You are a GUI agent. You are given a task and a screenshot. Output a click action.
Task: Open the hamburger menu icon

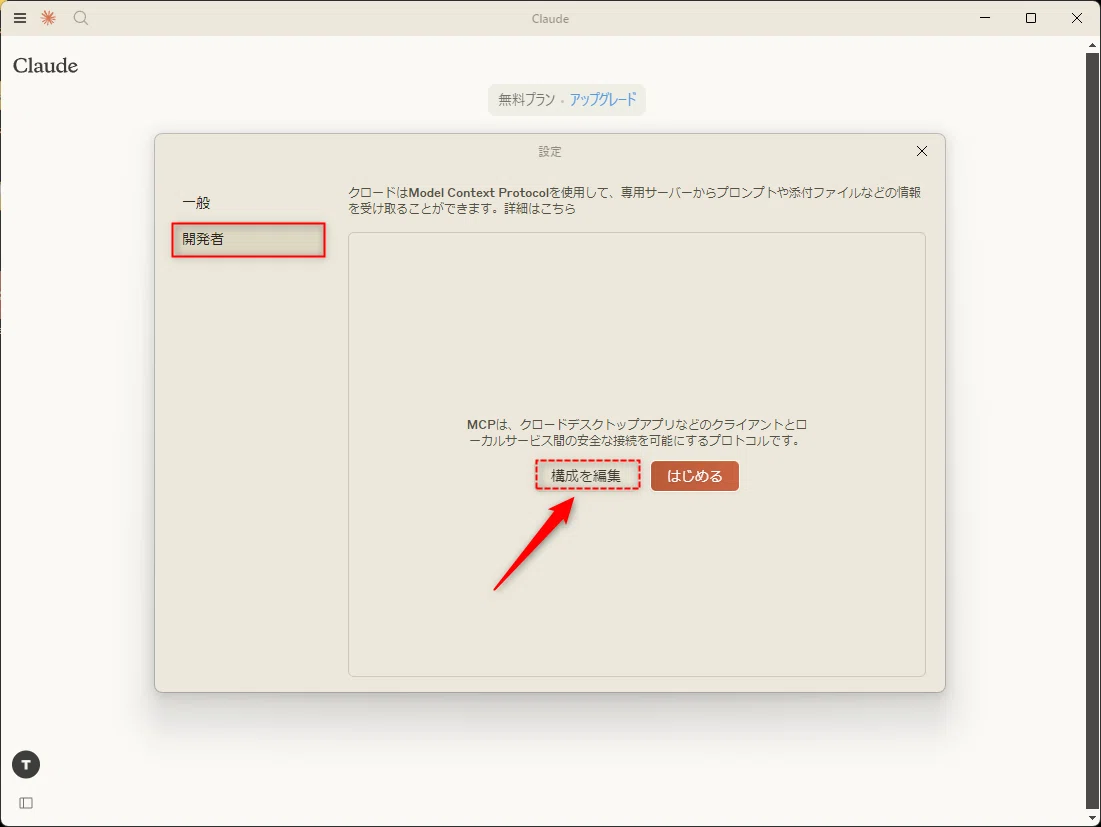tap(20, 18)
